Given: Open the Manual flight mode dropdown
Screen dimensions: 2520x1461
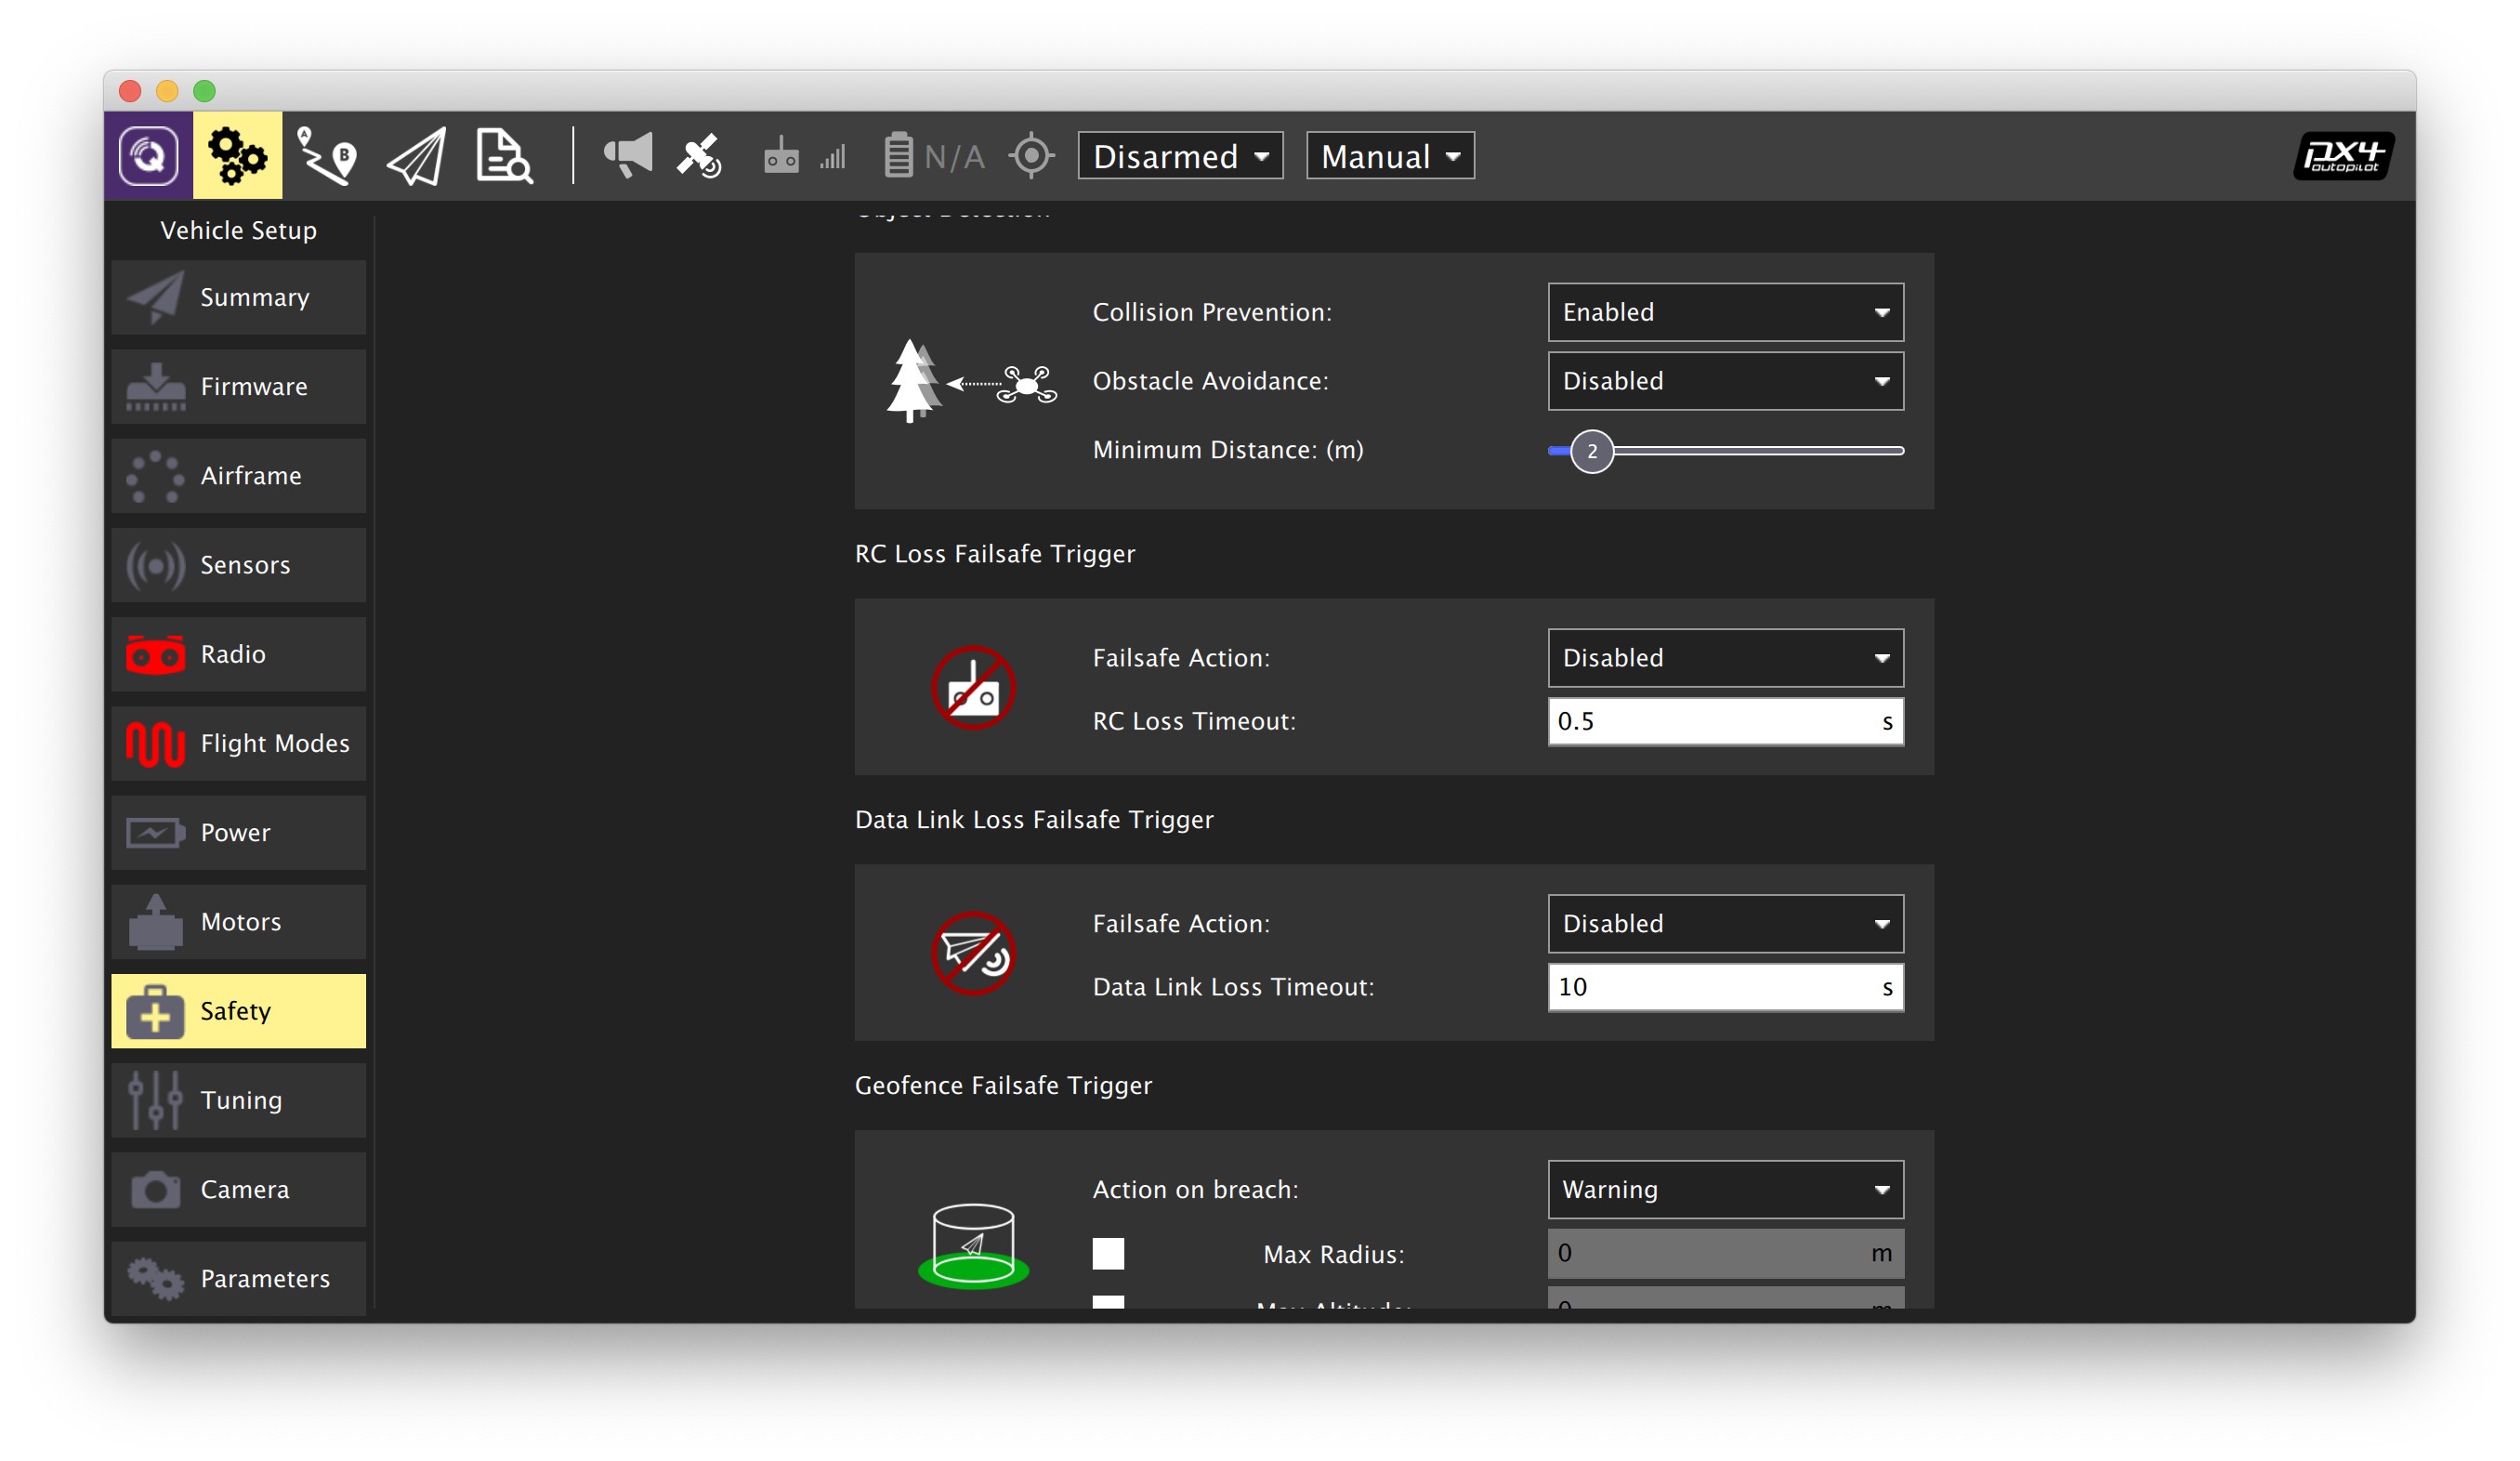Looking at the screenshot, I should coord(1389,156).
